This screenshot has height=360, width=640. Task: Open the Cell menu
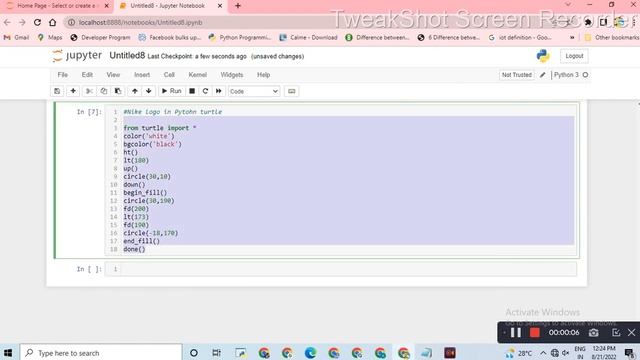click(x=169, y=75)
